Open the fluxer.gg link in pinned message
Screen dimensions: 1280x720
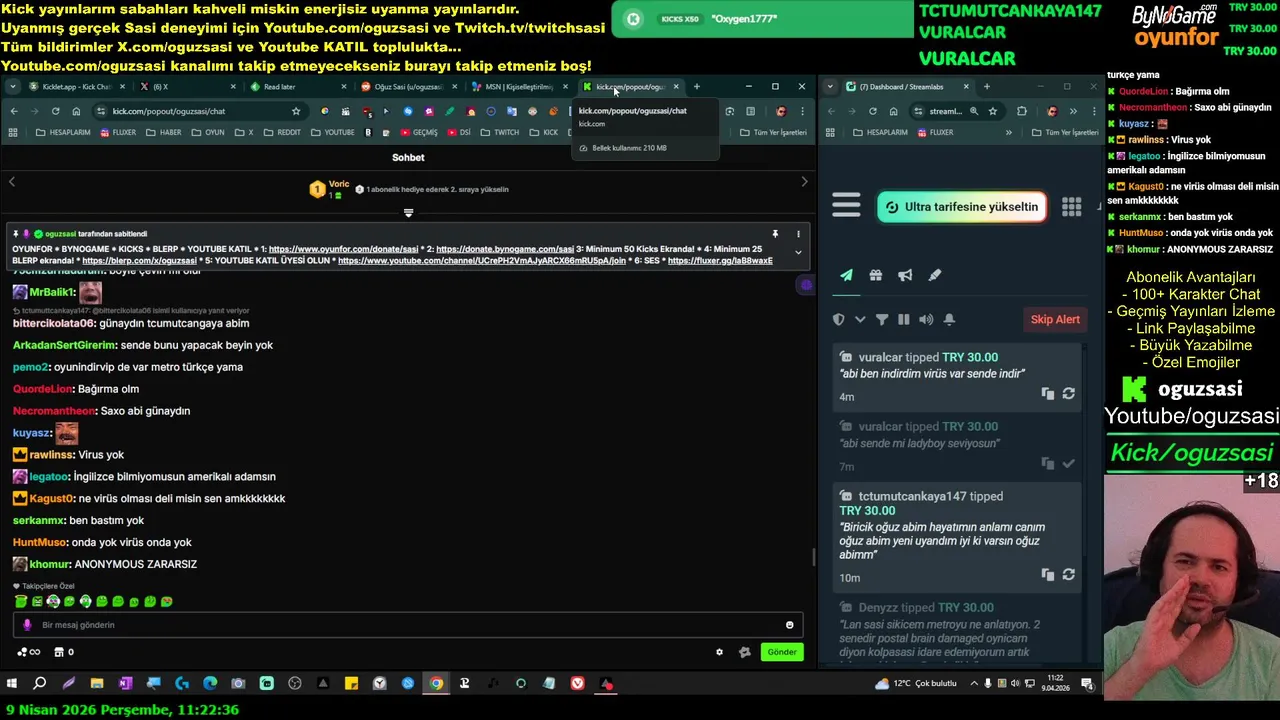(x=720, y=261)
